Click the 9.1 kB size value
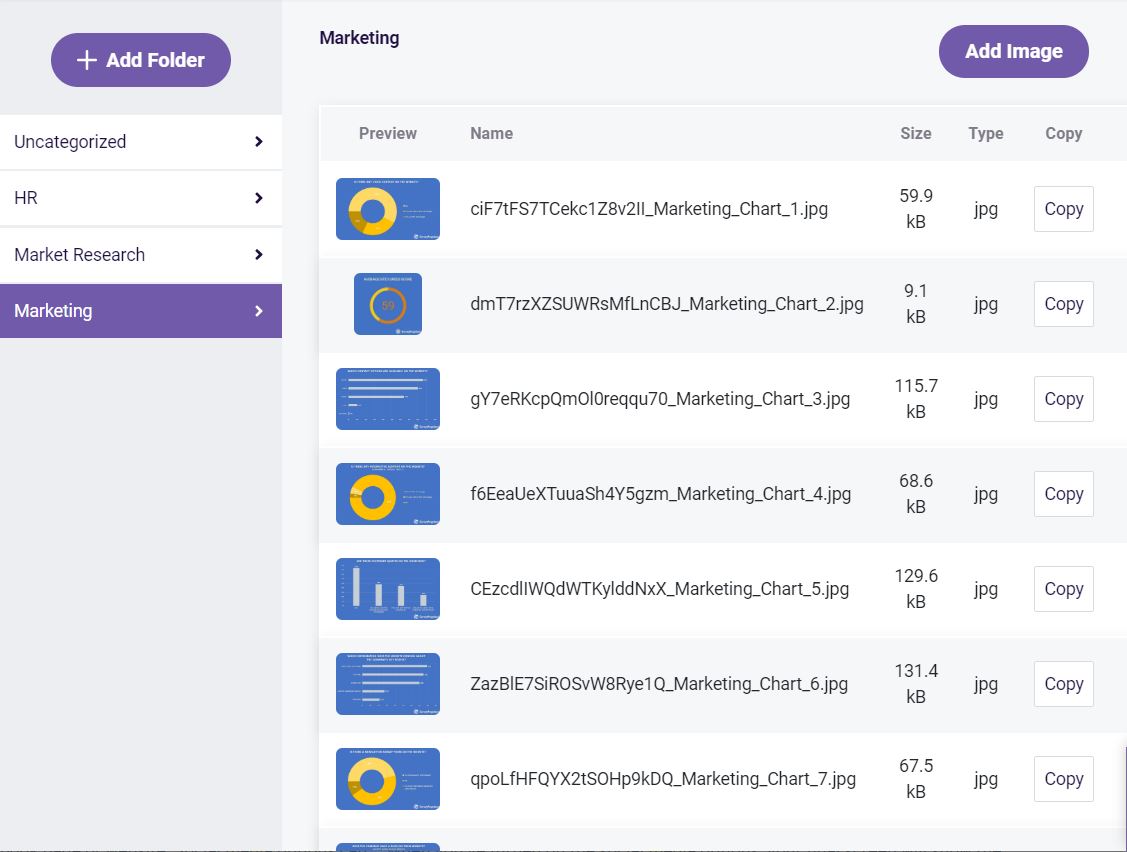Image resolution: width=1127 pixels, height=852 pixels. click(916, 304)
